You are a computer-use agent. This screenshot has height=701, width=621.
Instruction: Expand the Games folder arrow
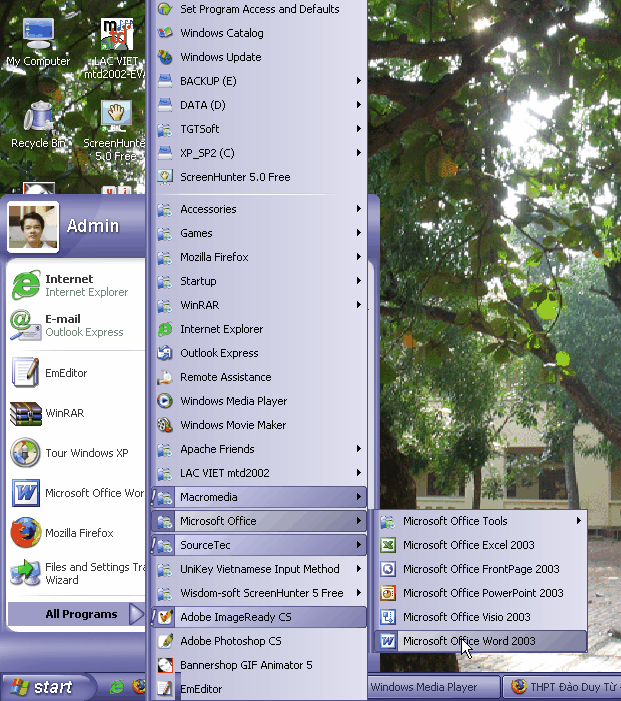pos(358,233)
